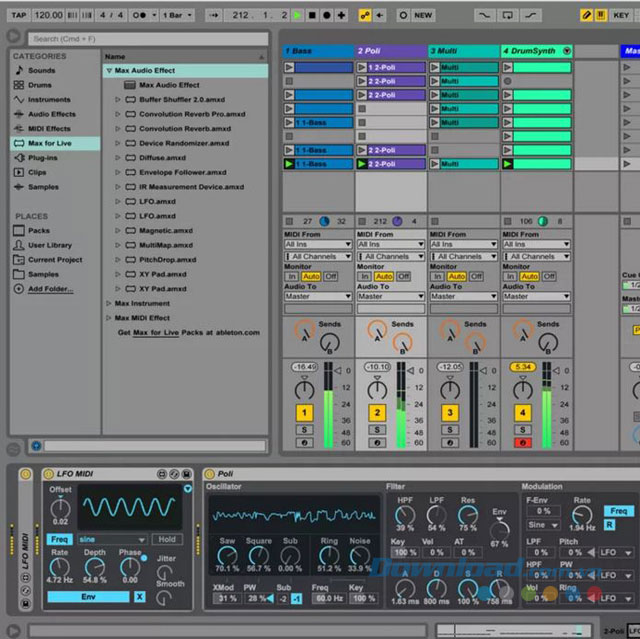This screenshot has width=640, height=639.
Task: Launch the clip in the bottom Bass slot
Action: click(x=290, y=163)
